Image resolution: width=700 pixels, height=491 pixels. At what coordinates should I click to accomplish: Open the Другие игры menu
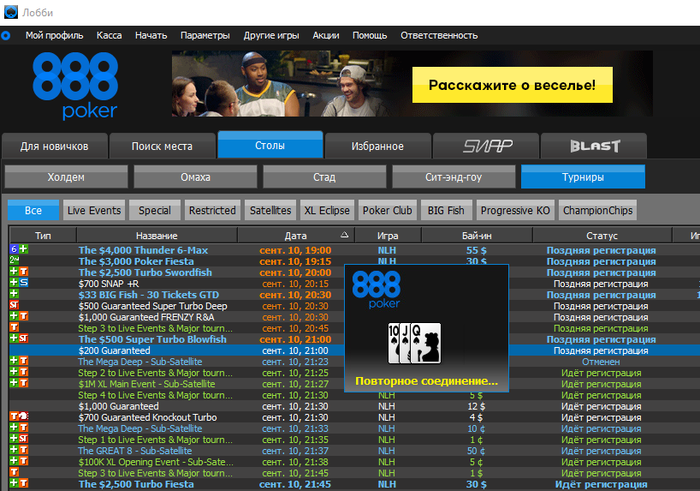[271, 35]
